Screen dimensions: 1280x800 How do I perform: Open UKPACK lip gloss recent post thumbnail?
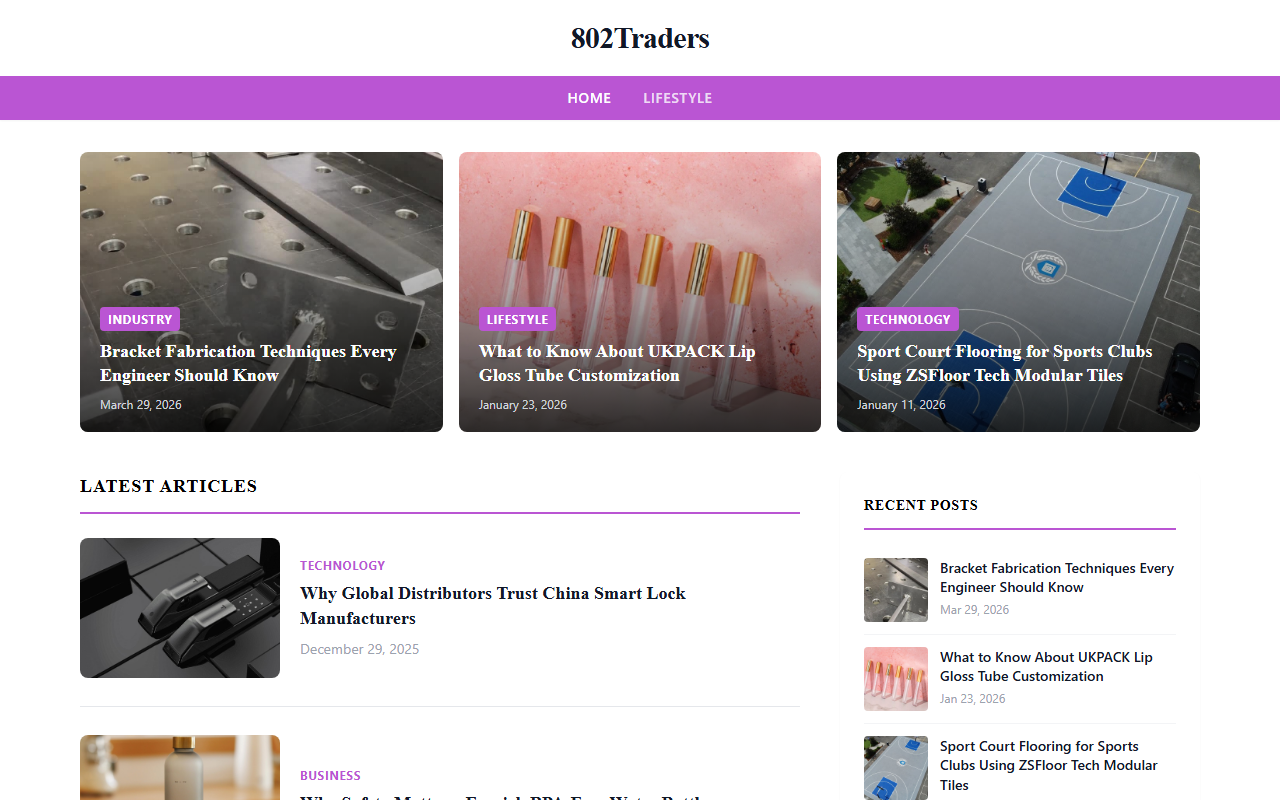click(896, 679)
